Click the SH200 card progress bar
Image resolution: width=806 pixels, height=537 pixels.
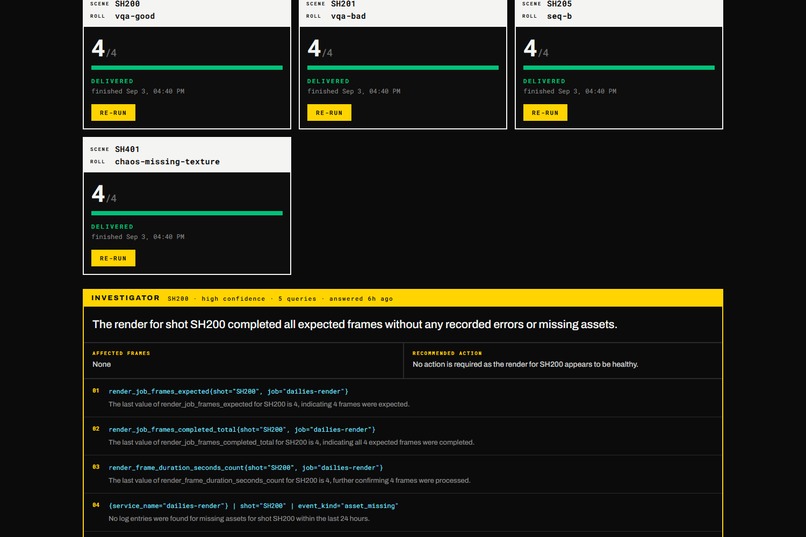coord(187,67)
